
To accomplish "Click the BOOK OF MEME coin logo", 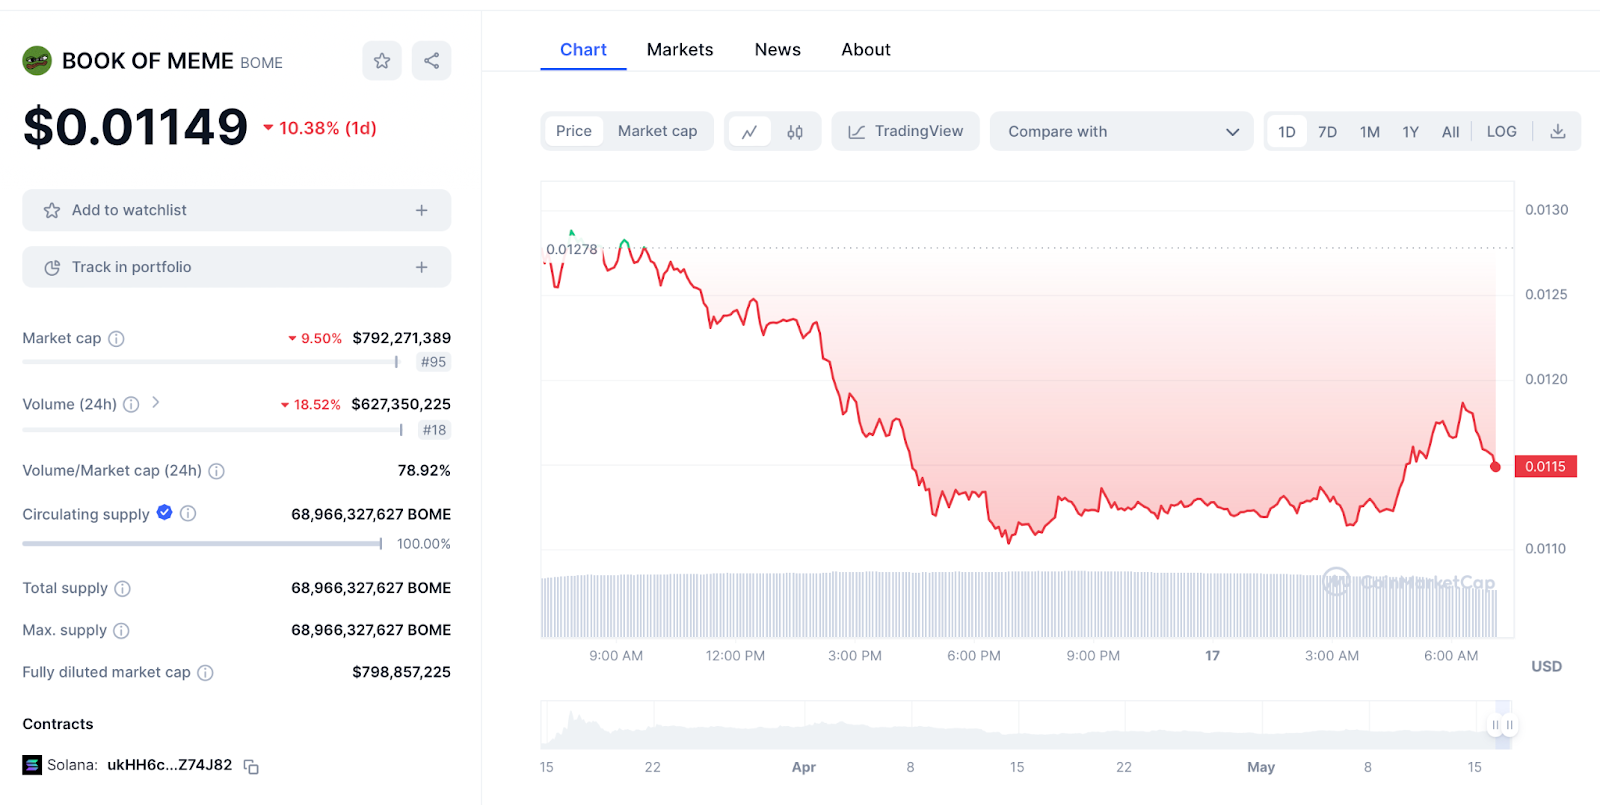I will [x=37, y=61].
